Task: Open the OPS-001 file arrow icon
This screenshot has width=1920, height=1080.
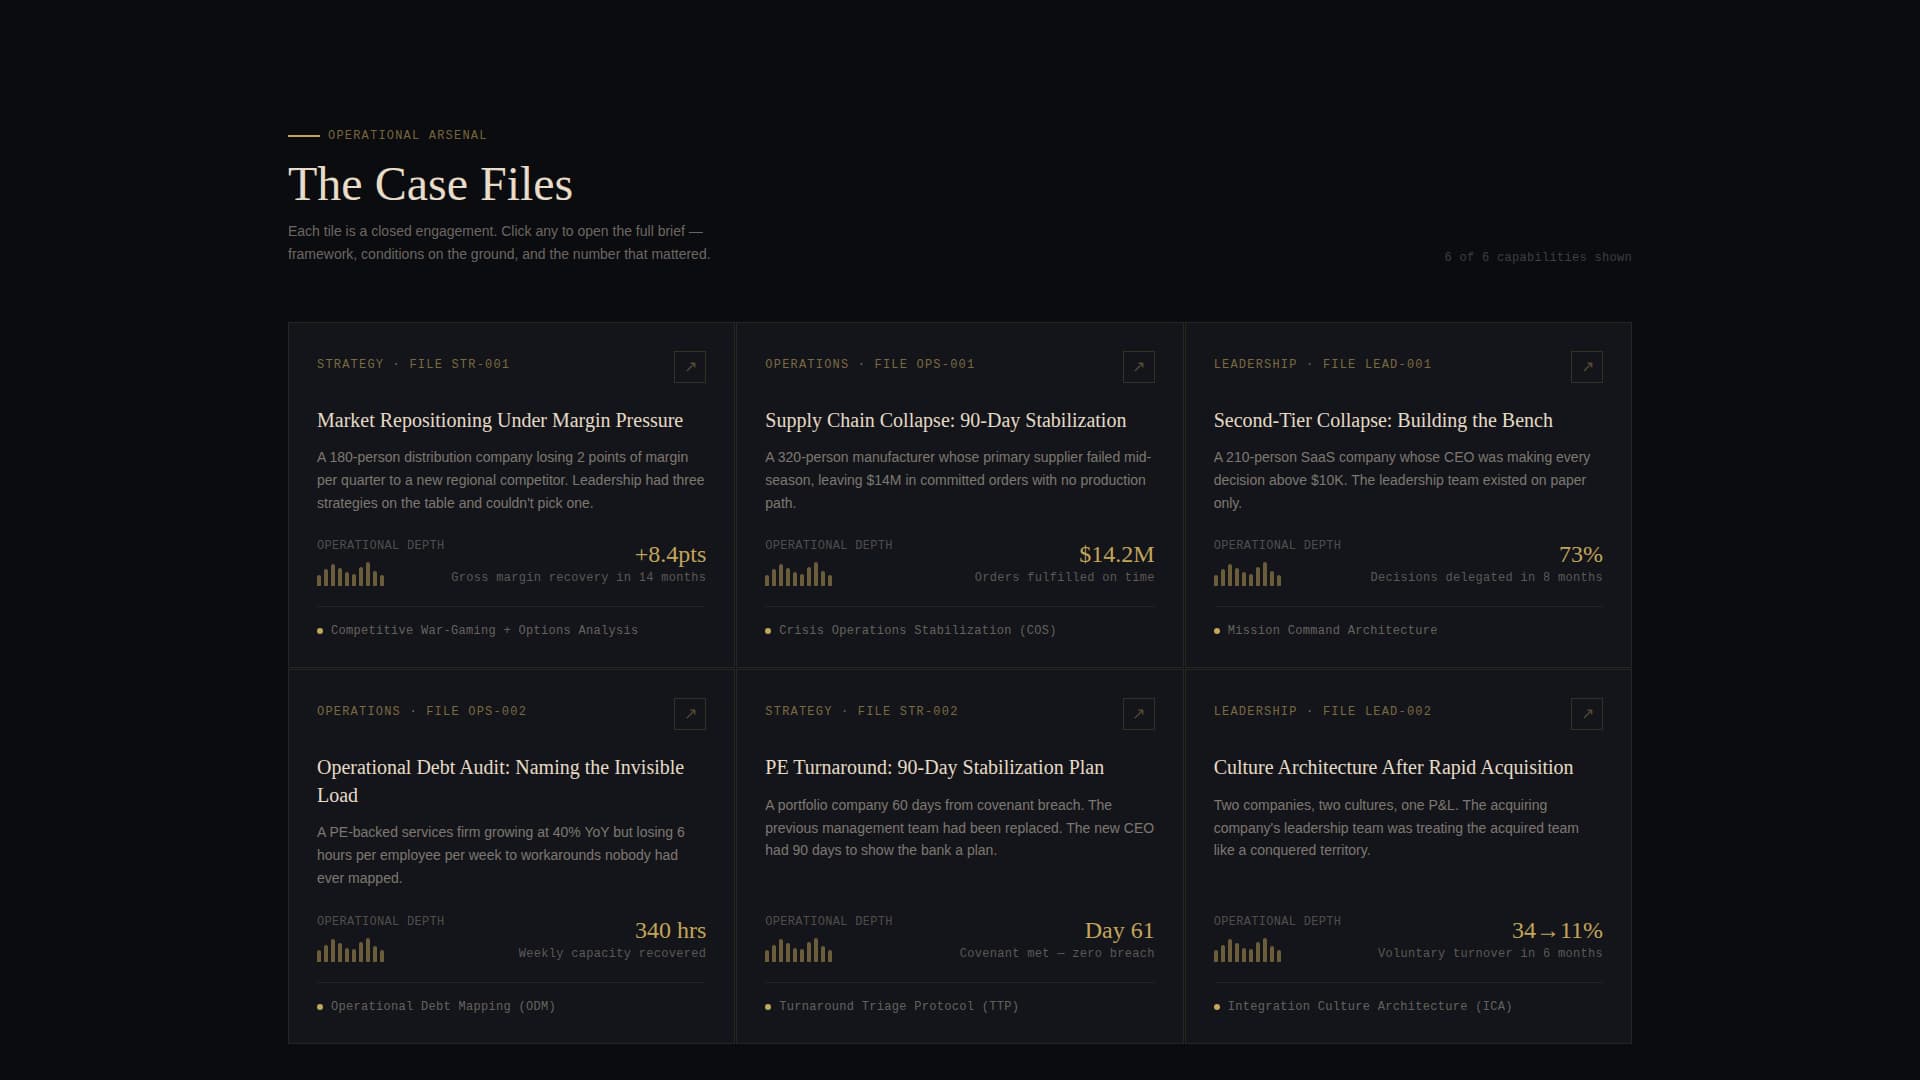Action: (1138, 367)
